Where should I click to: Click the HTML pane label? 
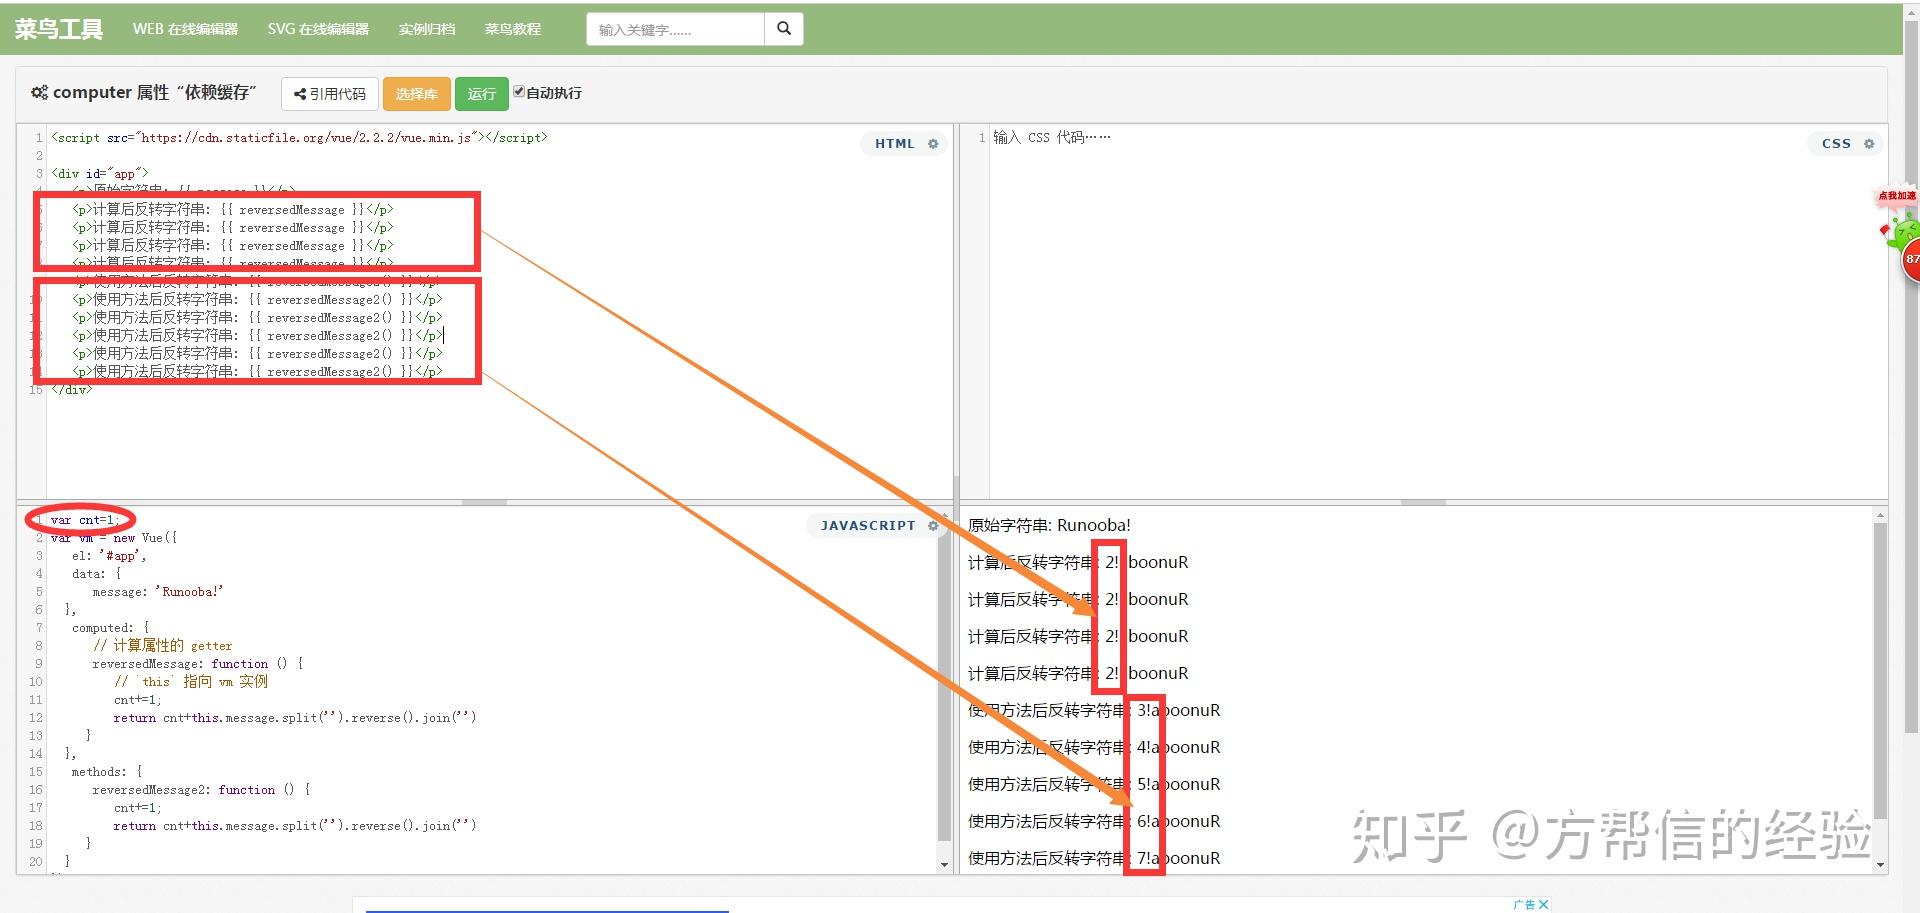[x=895, y=143]
